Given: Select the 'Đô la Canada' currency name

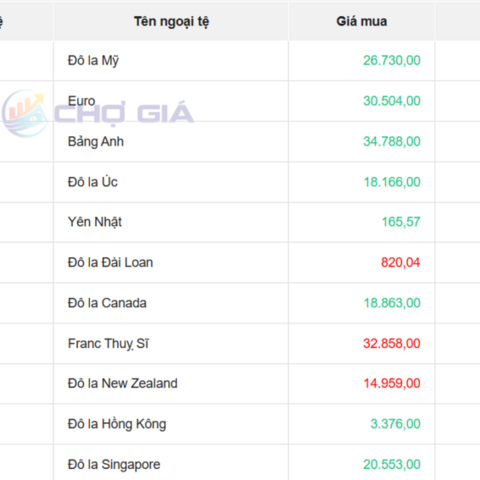Looking at the screenshot, I should pyautogui.click(x=107, y=303).
